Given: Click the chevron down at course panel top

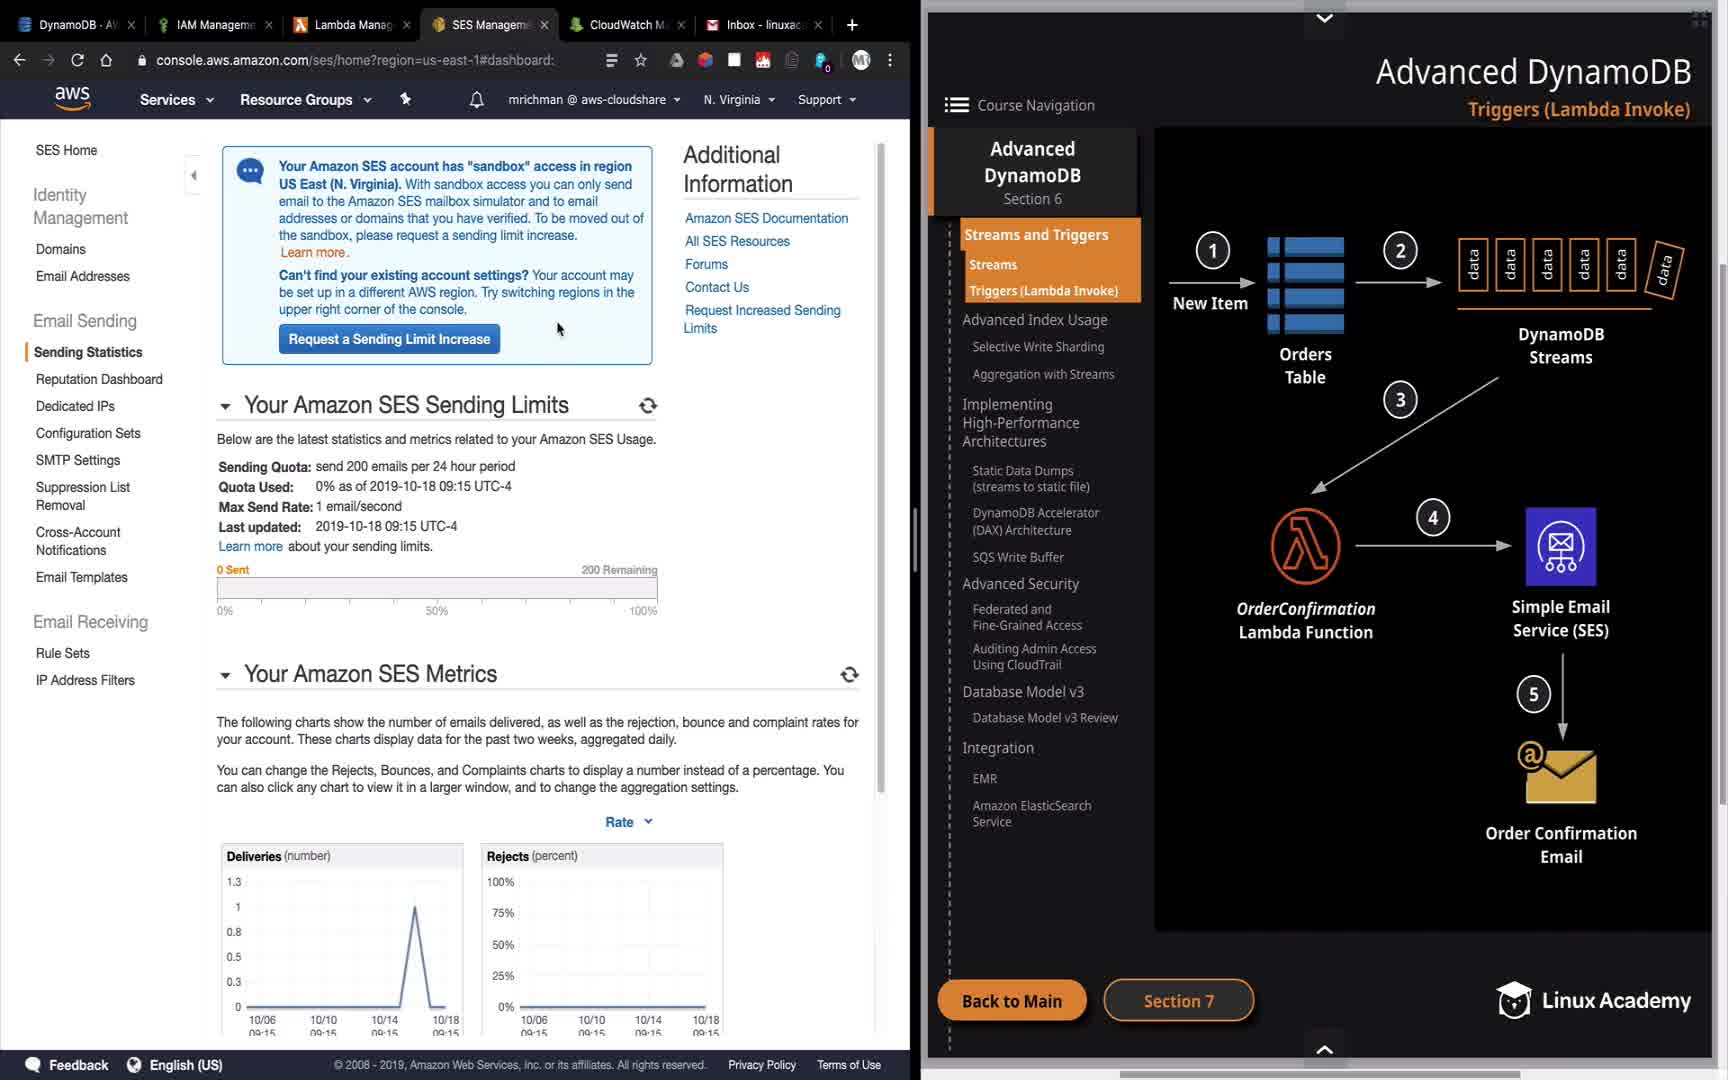Looking at the screenshot, I should [x=1324, y=18].
